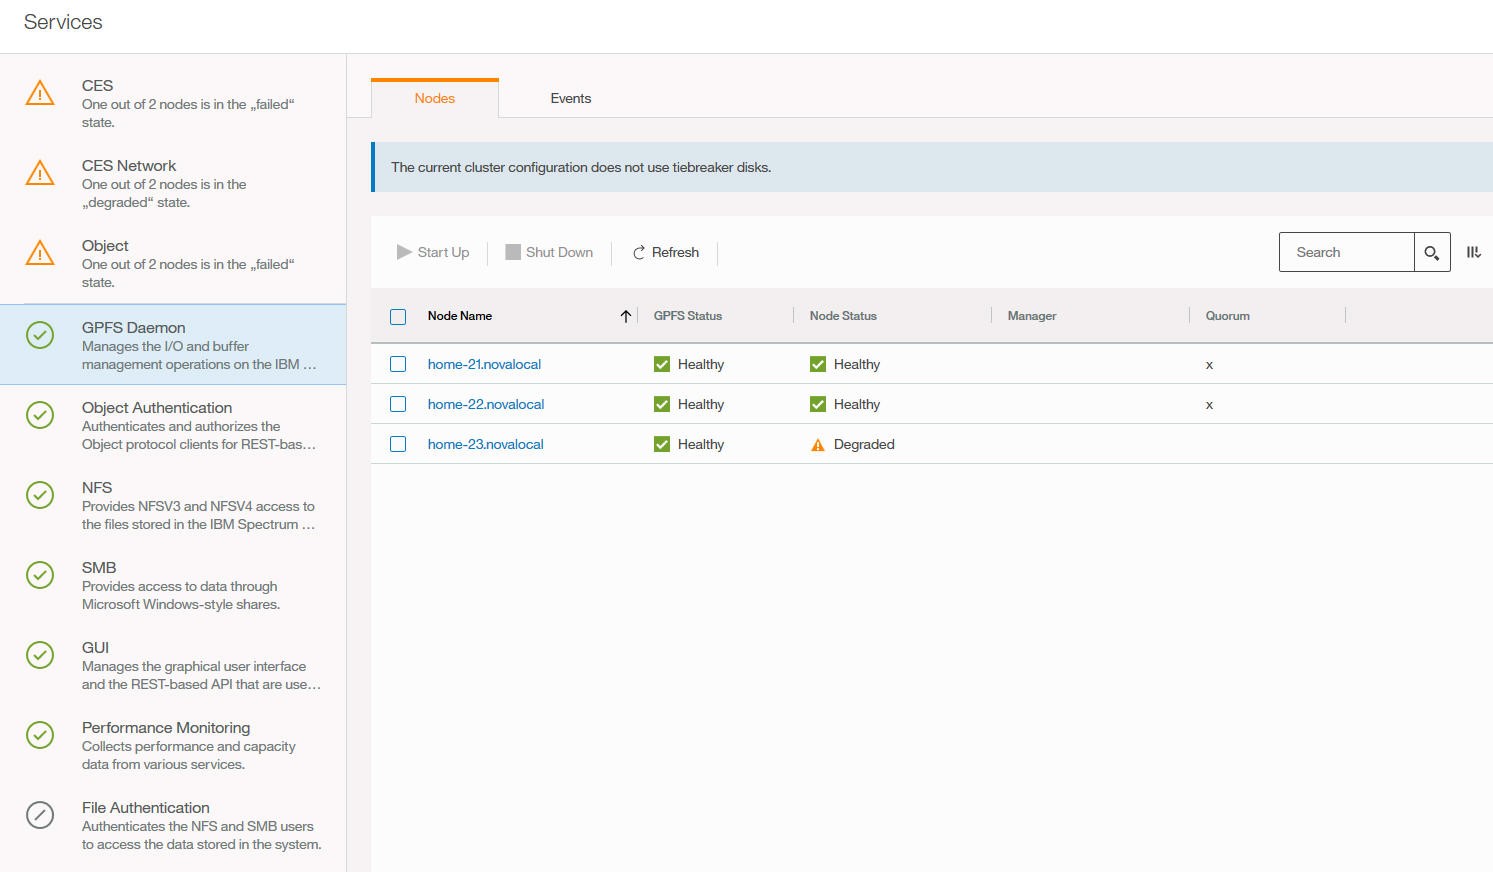This screenshot has width=1493, height=872.
Task: Check the home-23.novalocal row checkbox
Action: tap(398, 444)
